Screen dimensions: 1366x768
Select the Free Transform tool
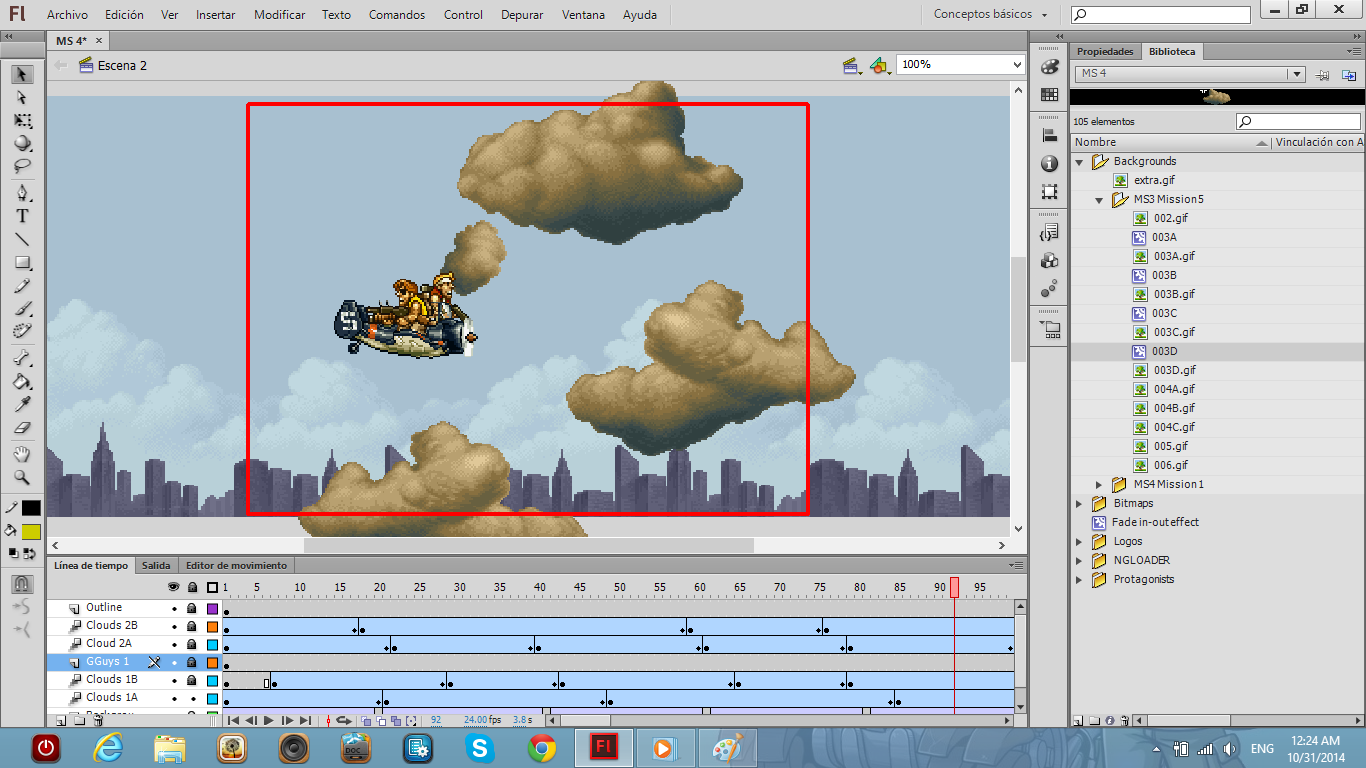(22, 121)
